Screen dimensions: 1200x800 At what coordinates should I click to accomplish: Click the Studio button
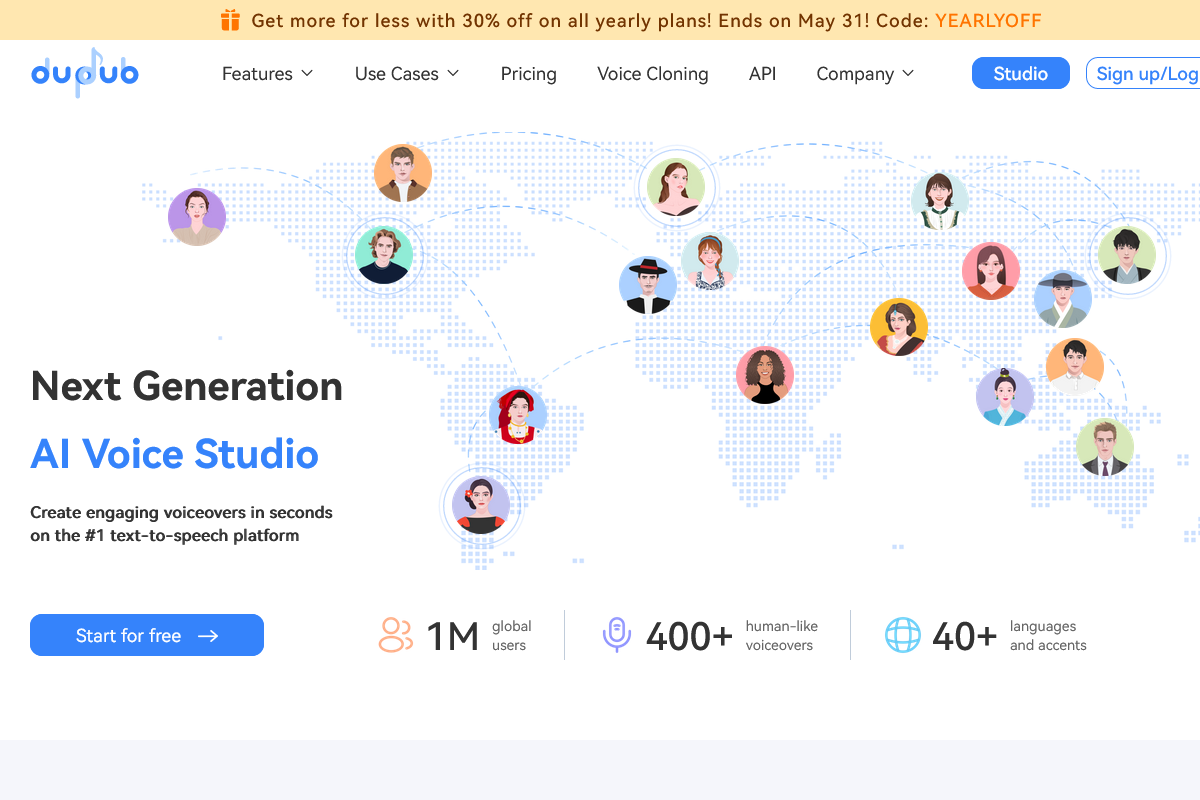coord(1020,73)
